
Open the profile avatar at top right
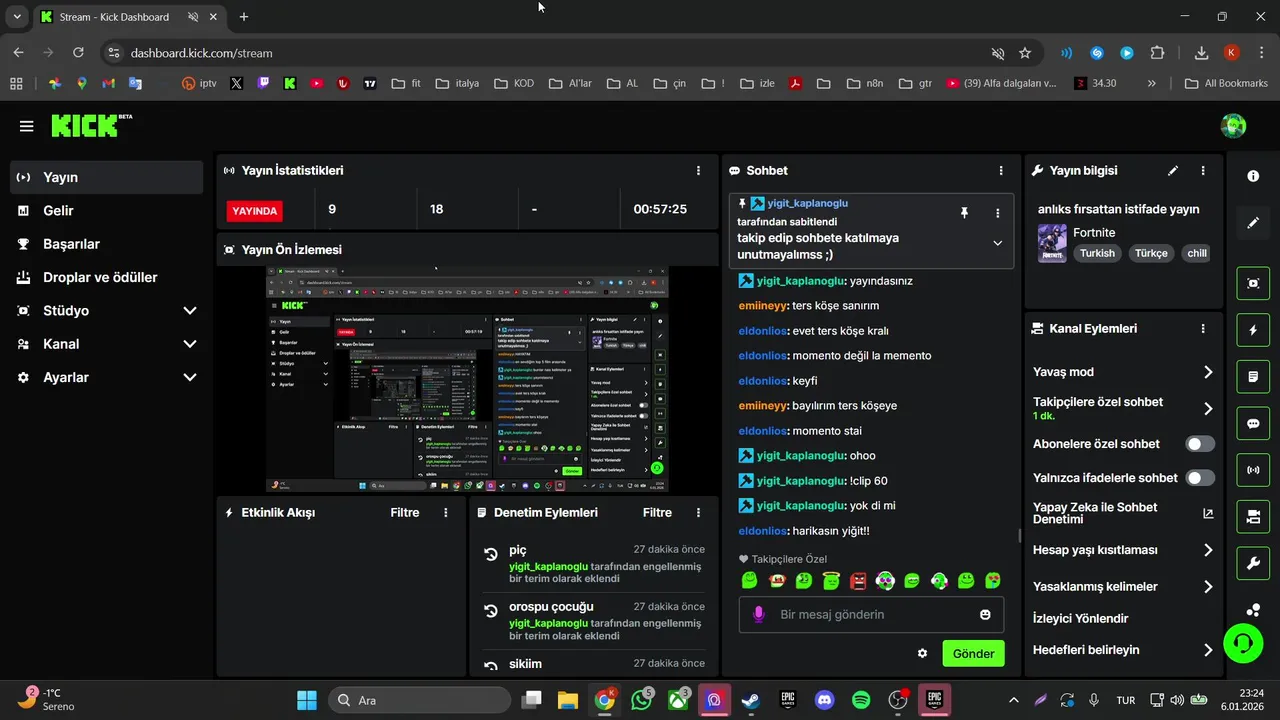point(1233,126)
